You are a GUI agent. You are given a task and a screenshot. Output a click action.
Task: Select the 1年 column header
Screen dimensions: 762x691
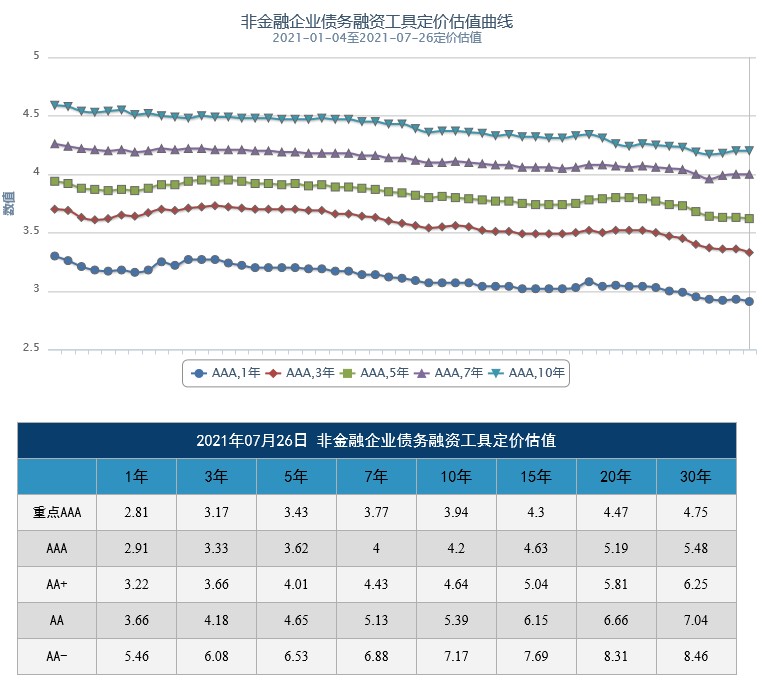point(137,476)
